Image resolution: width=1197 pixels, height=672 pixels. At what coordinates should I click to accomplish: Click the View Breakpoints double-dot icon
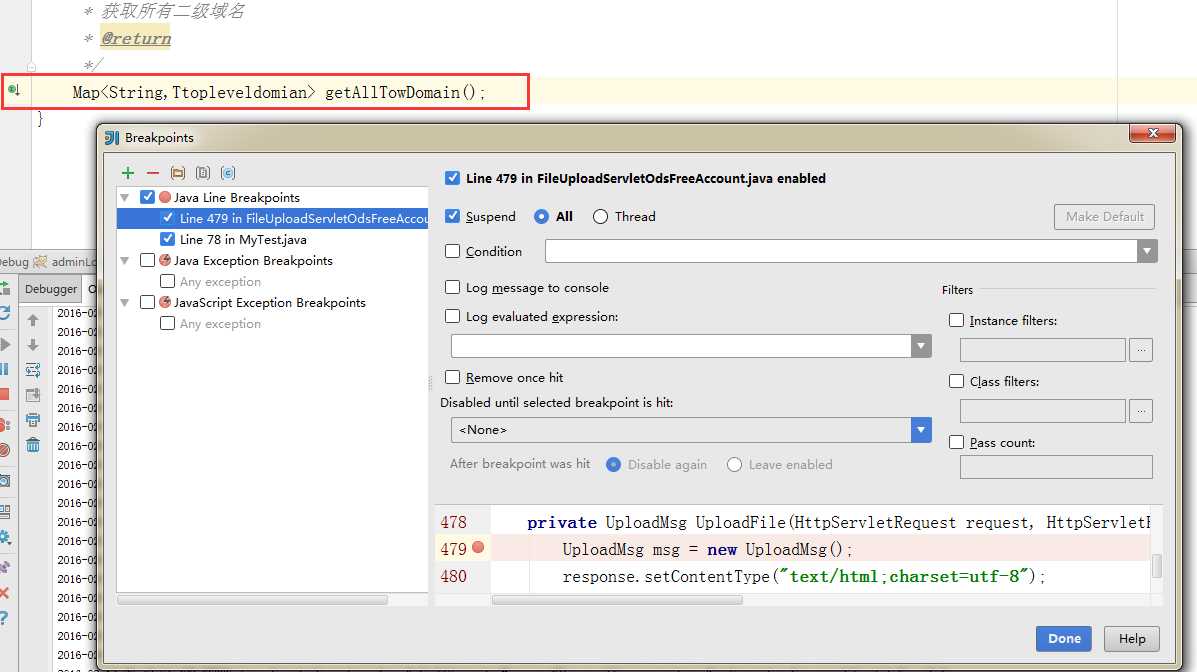coord(5,425)
